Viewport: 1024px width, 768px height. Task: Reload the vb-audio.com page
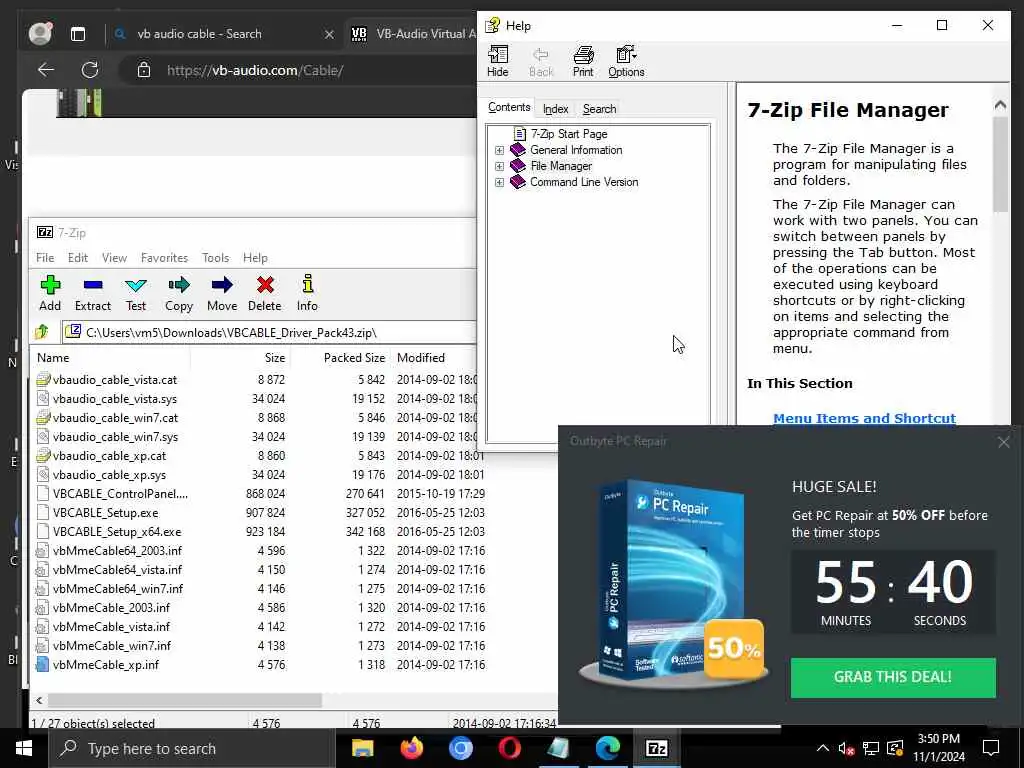(x=90, y=70)
